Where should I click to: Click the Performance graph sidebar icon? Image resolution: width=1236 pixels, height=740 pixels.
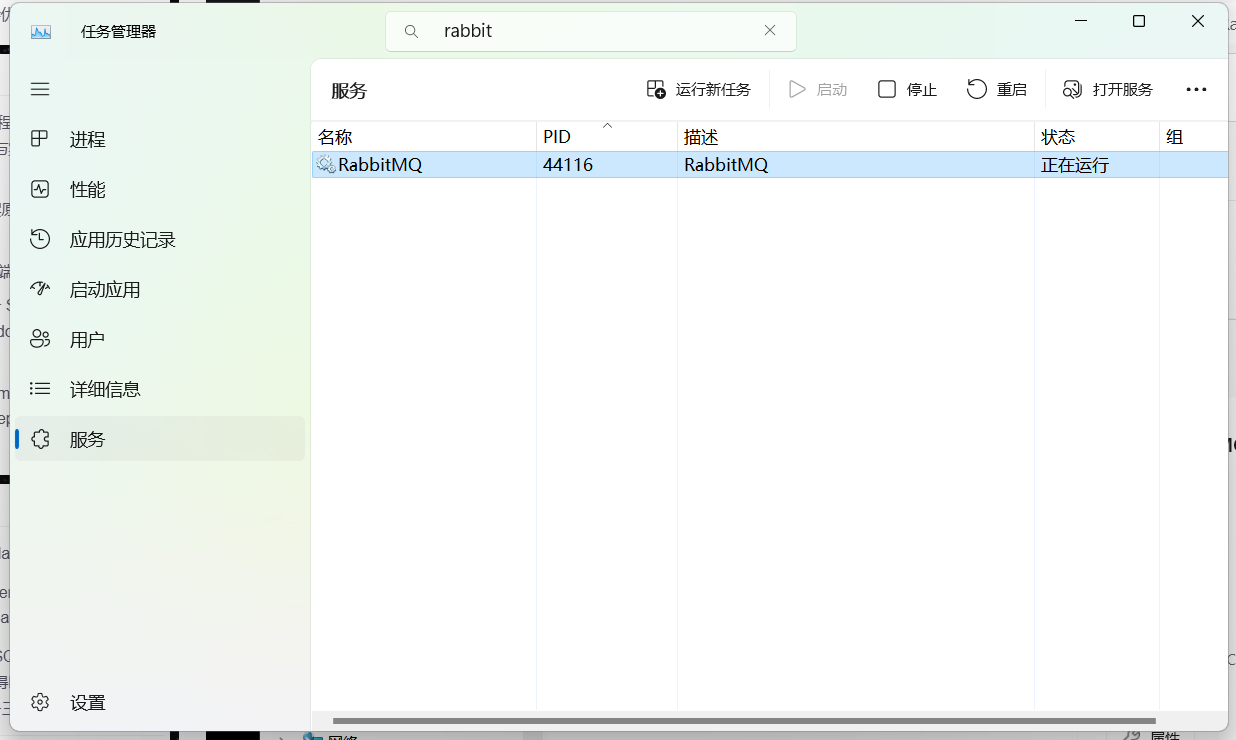(40, 189)
